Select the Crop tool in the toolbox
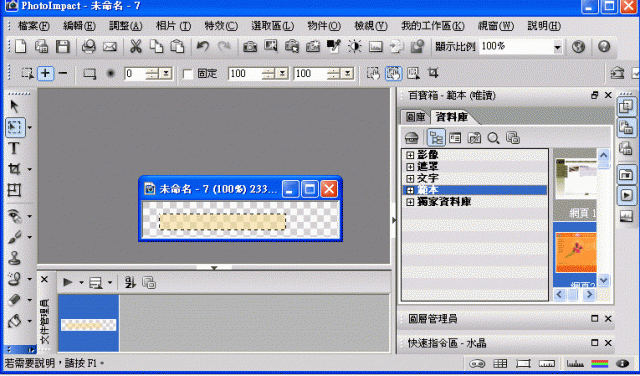640x376 pixels. click(x=14, y=169)
